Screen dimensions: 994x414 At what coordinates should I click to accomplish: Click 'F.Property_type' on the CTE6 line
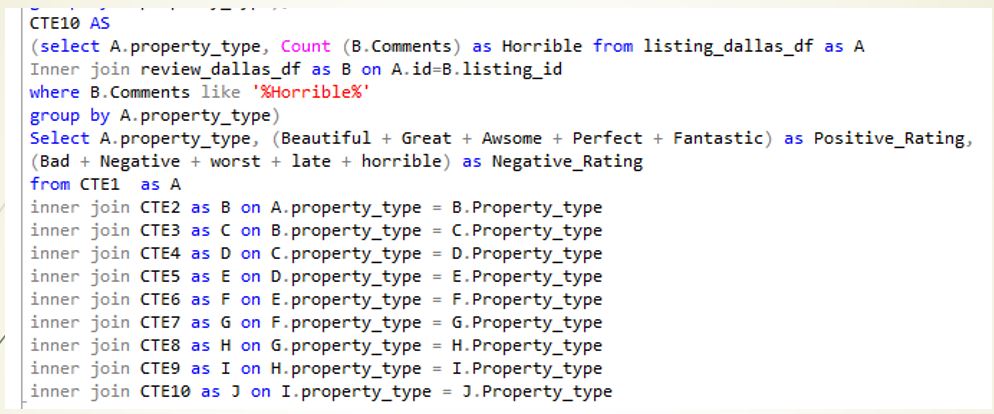point(527,300)
